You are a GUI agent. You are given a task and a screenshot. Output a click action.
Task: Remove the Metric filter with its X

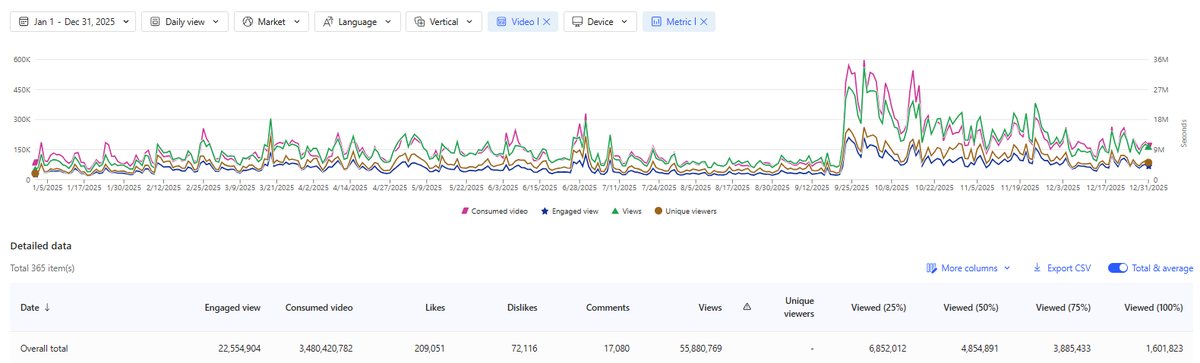click(x=704, y=21)
